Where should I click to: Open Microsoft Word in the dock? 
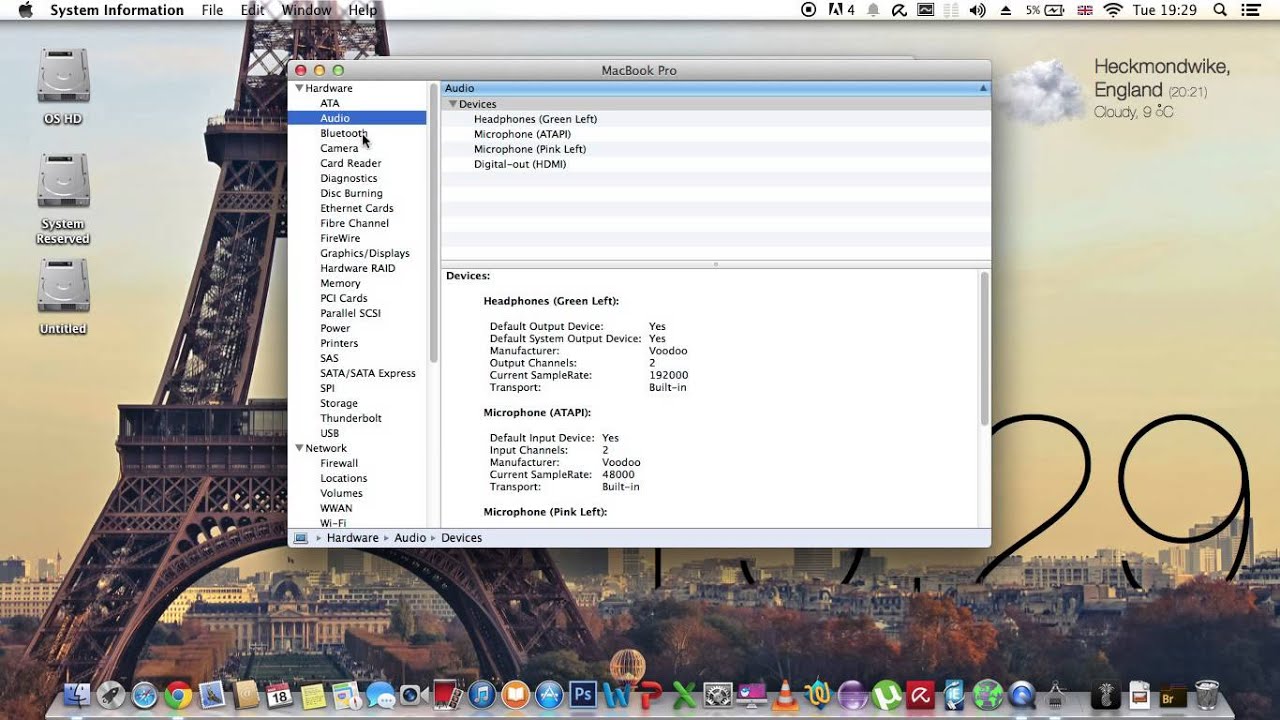(x=616, y=695)
